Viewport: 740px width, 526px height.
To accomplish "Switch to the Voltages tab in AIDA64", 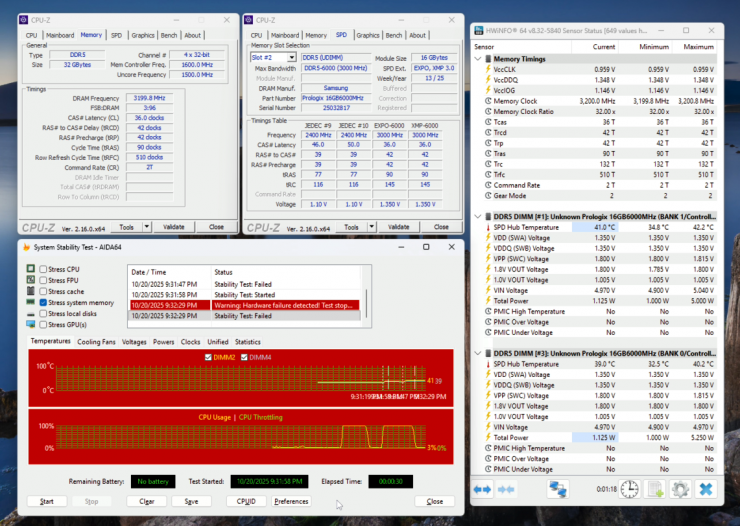I will click(133, 342).
